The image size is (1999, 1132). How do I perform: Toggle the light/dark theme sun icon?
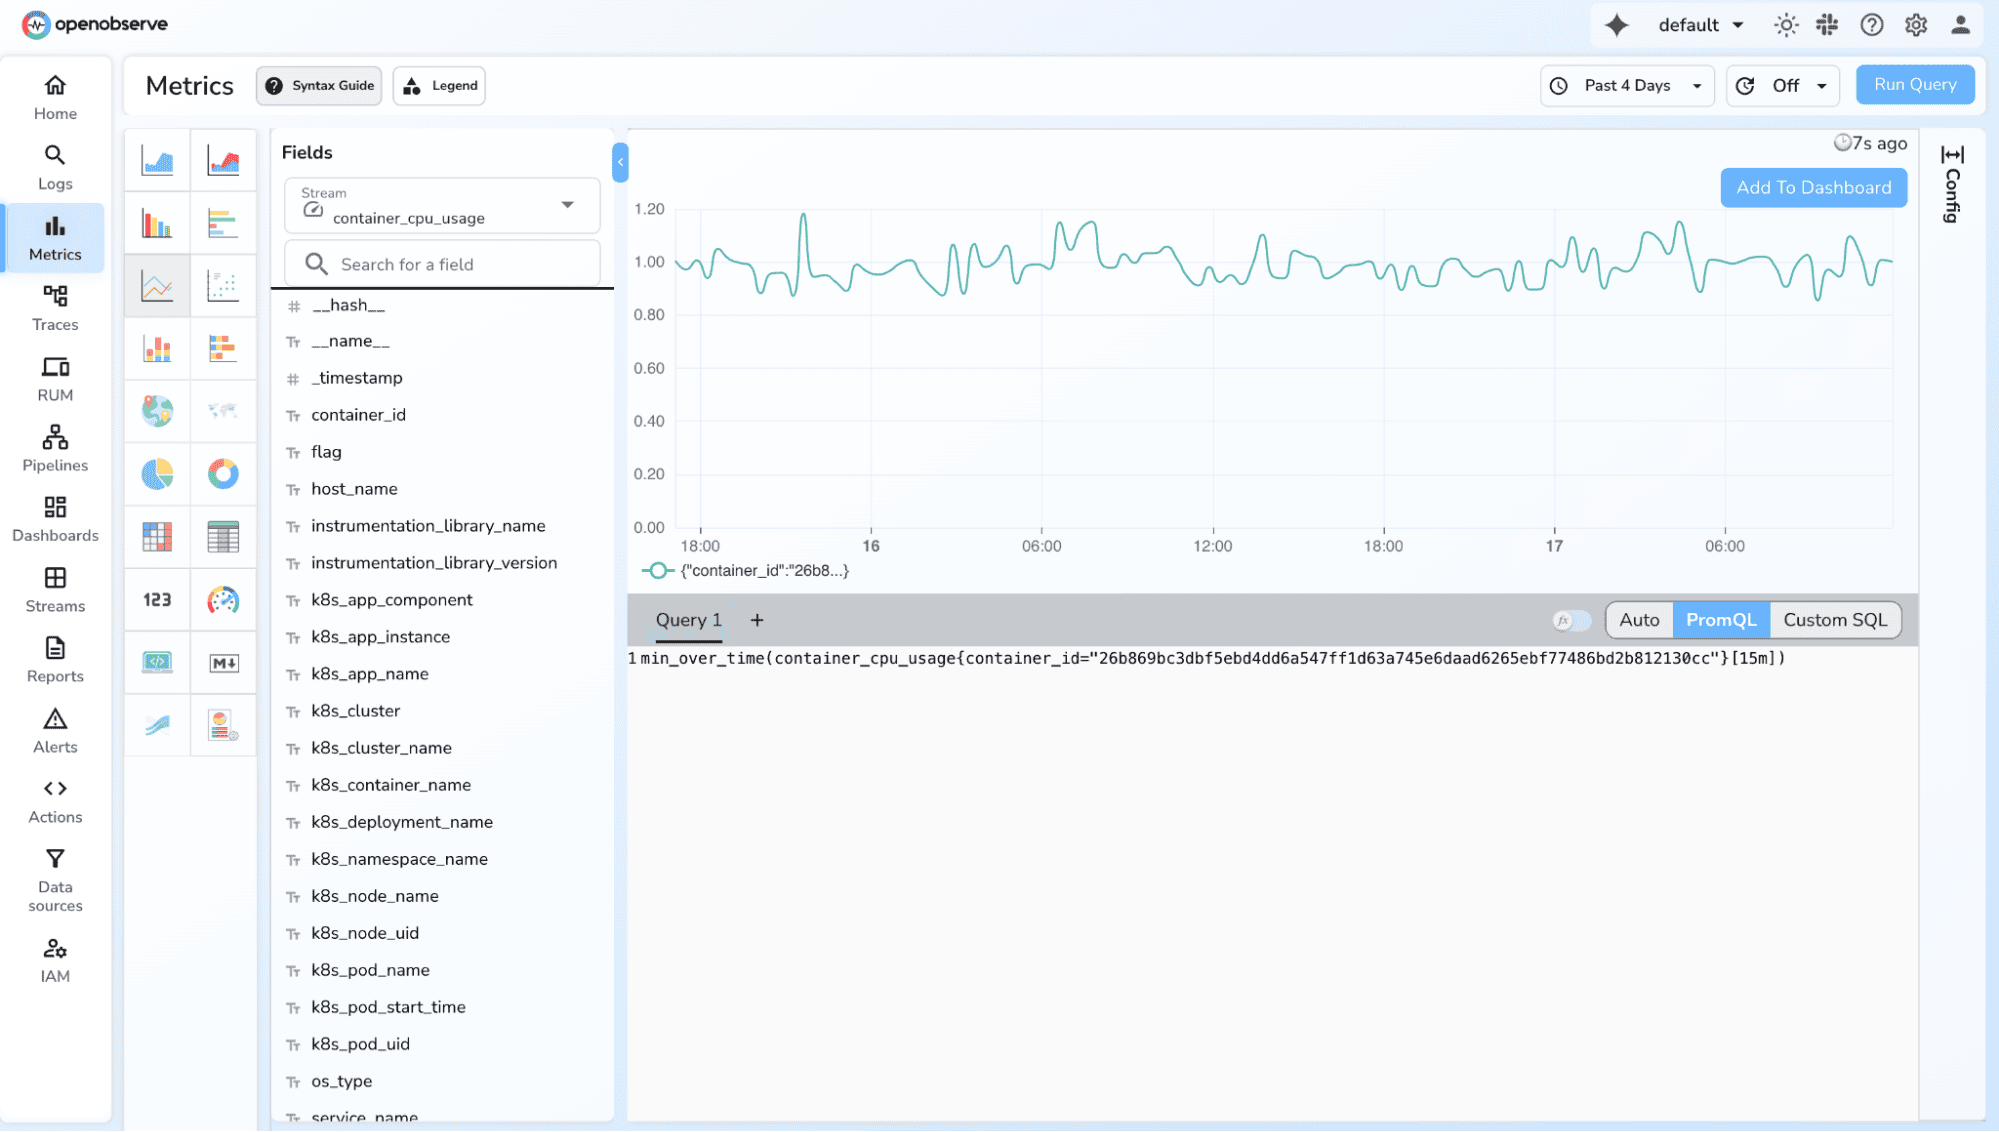[x=1786, y=25]
